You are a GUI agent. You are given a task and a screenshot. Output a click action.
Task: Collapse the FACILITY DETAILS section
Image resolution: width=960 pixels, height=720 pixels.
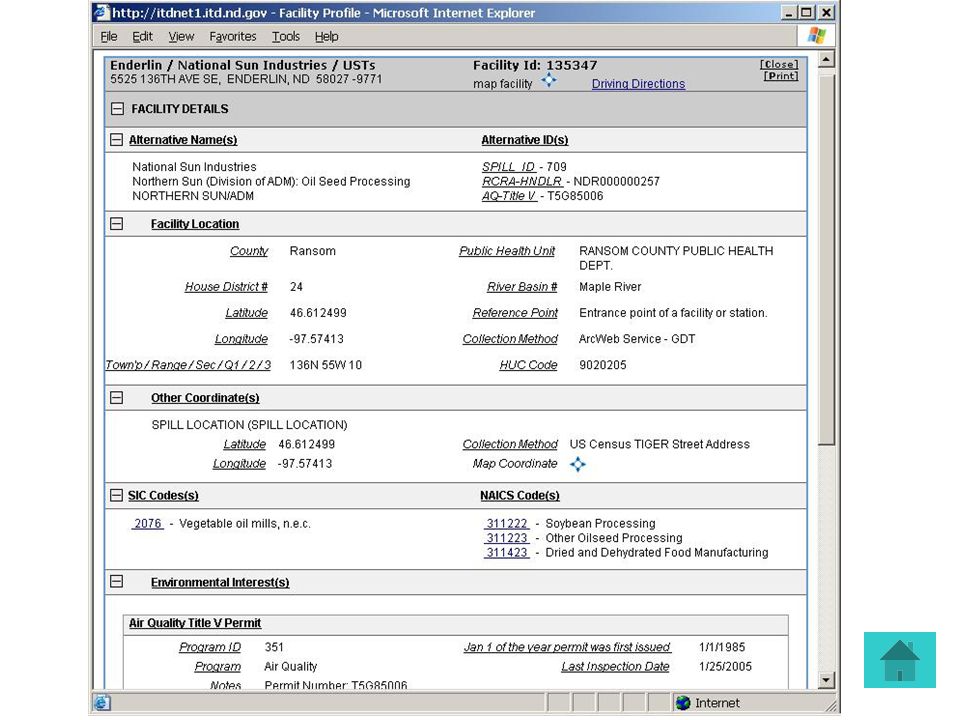click(118, 109)
